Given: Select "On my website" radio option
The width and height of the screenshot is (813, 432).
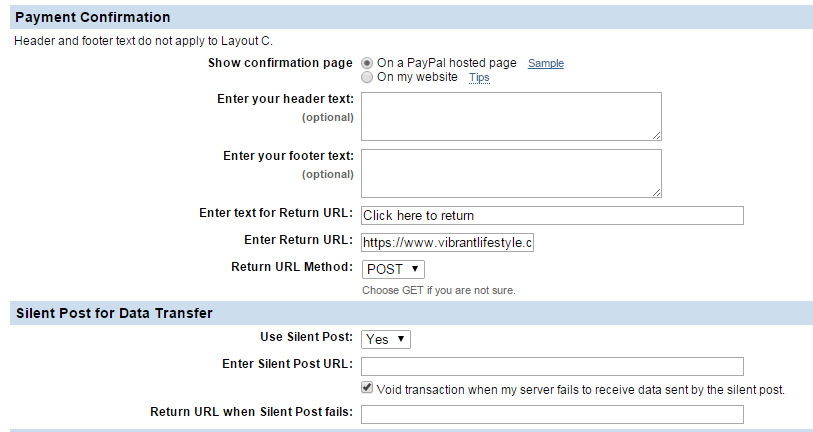Looking at the screenshot, I should click(x=367, y=77).
